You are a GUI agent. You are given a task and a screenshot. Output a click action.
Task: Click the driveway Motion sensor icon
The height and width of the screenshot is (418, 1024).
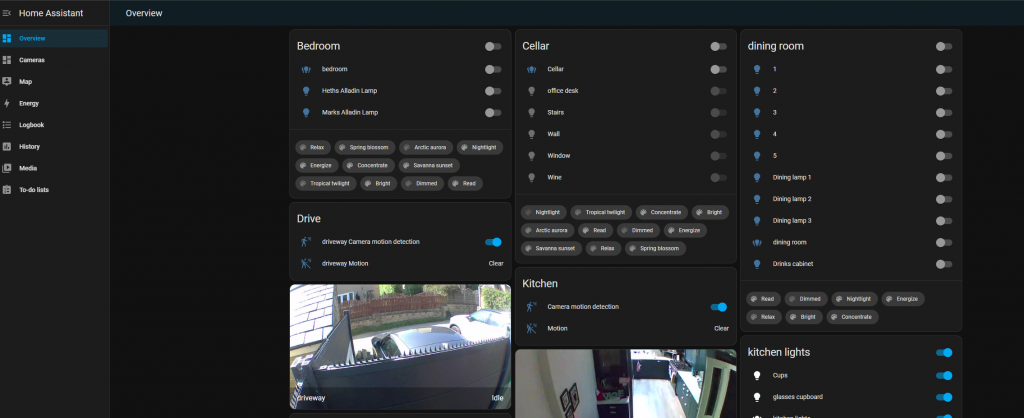306,263
